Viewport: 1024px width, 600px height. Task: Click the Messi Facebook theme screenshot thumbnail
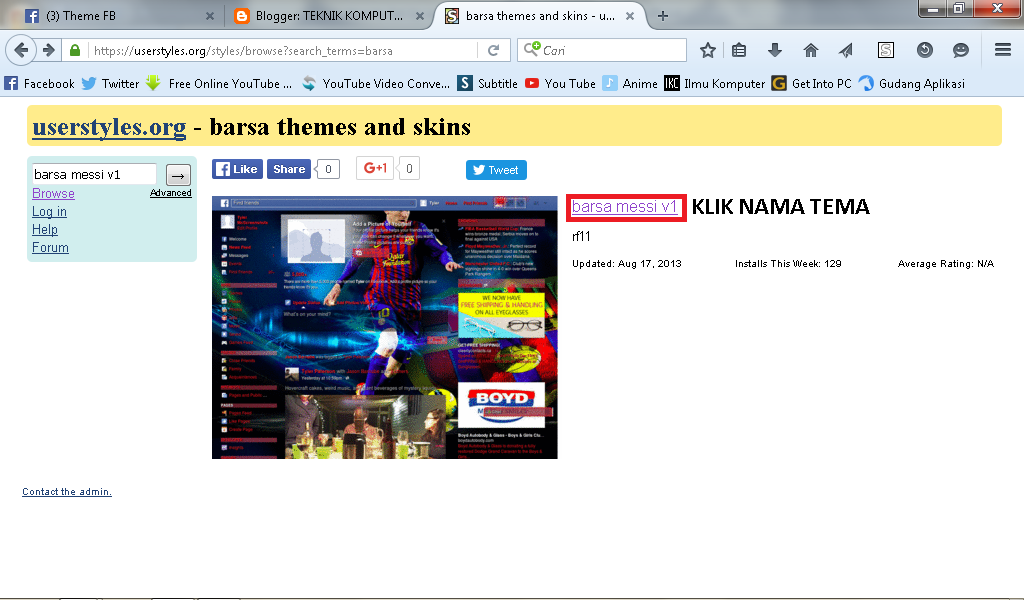pyautogui.click(x=385, y=327)
